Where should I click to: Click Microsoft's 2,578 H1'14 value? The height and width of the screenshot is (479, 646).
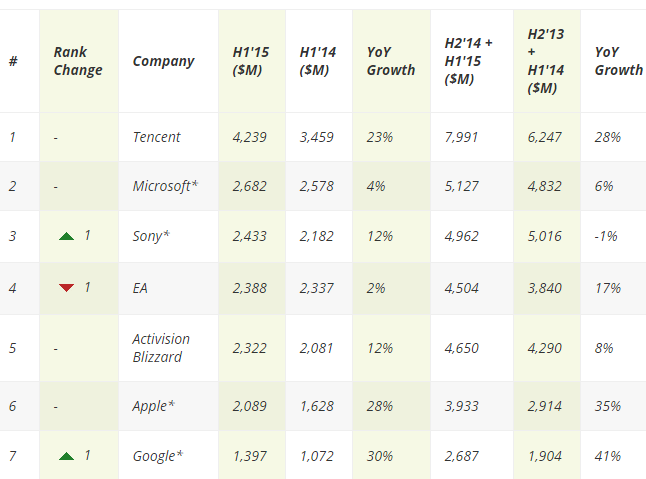319,186
